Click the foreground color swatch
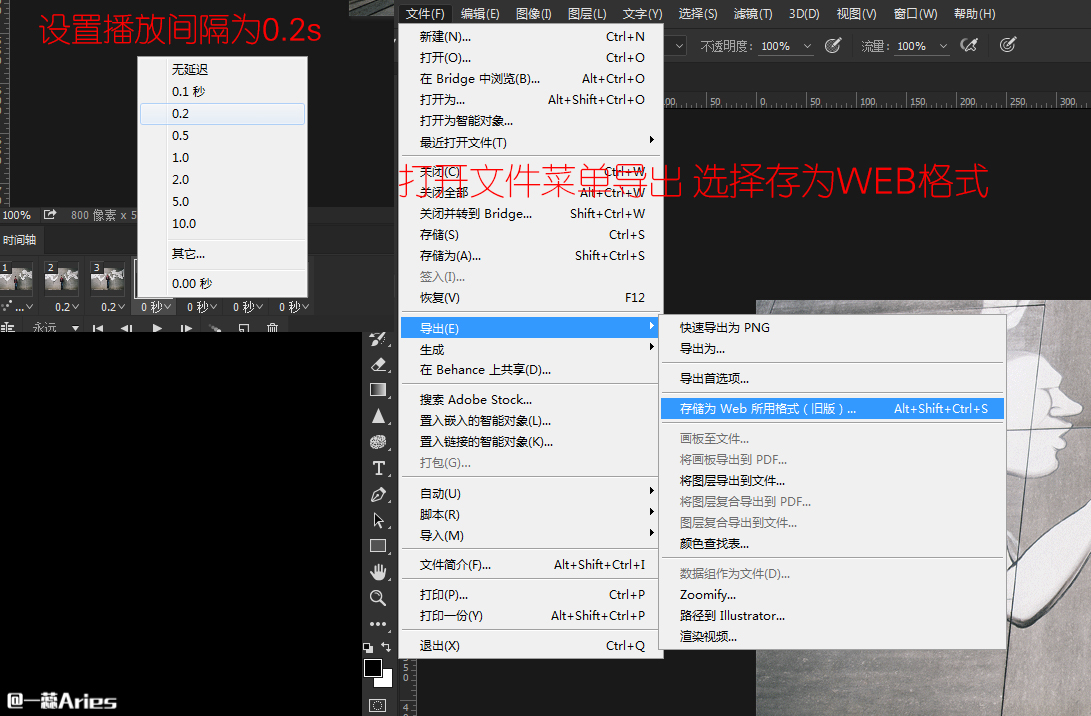This screenshot has height=716, width=1091. tap(372, 668)
